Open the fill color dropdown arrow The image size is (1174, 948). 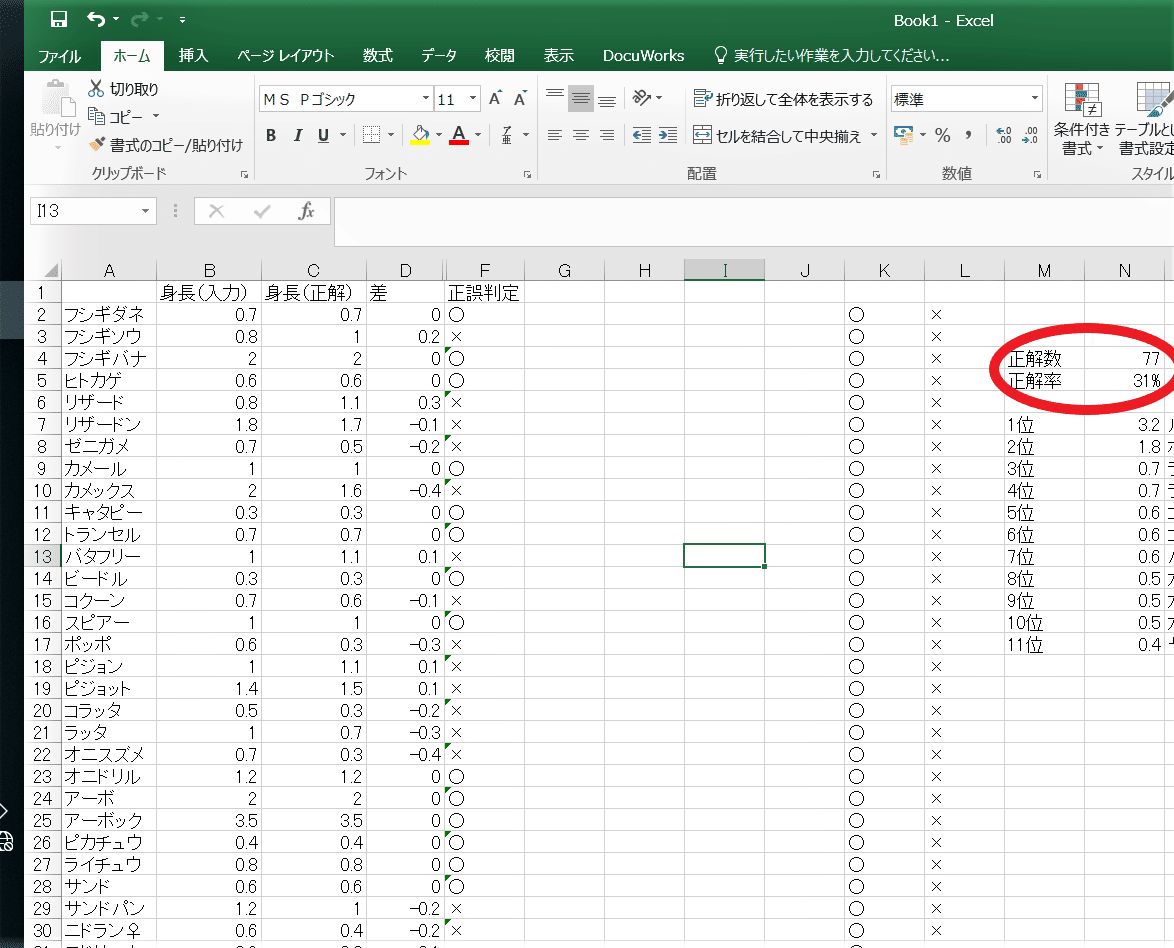coord(439,135)
